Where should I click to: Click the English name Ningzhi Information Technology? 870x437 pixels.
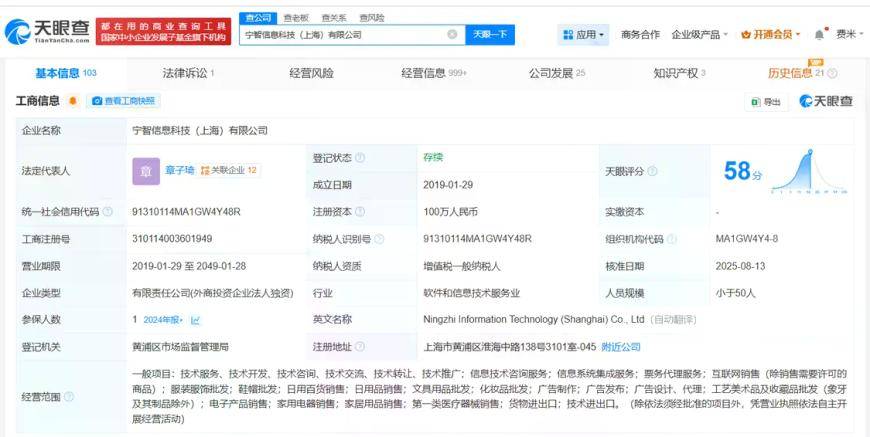coord(533,320)
